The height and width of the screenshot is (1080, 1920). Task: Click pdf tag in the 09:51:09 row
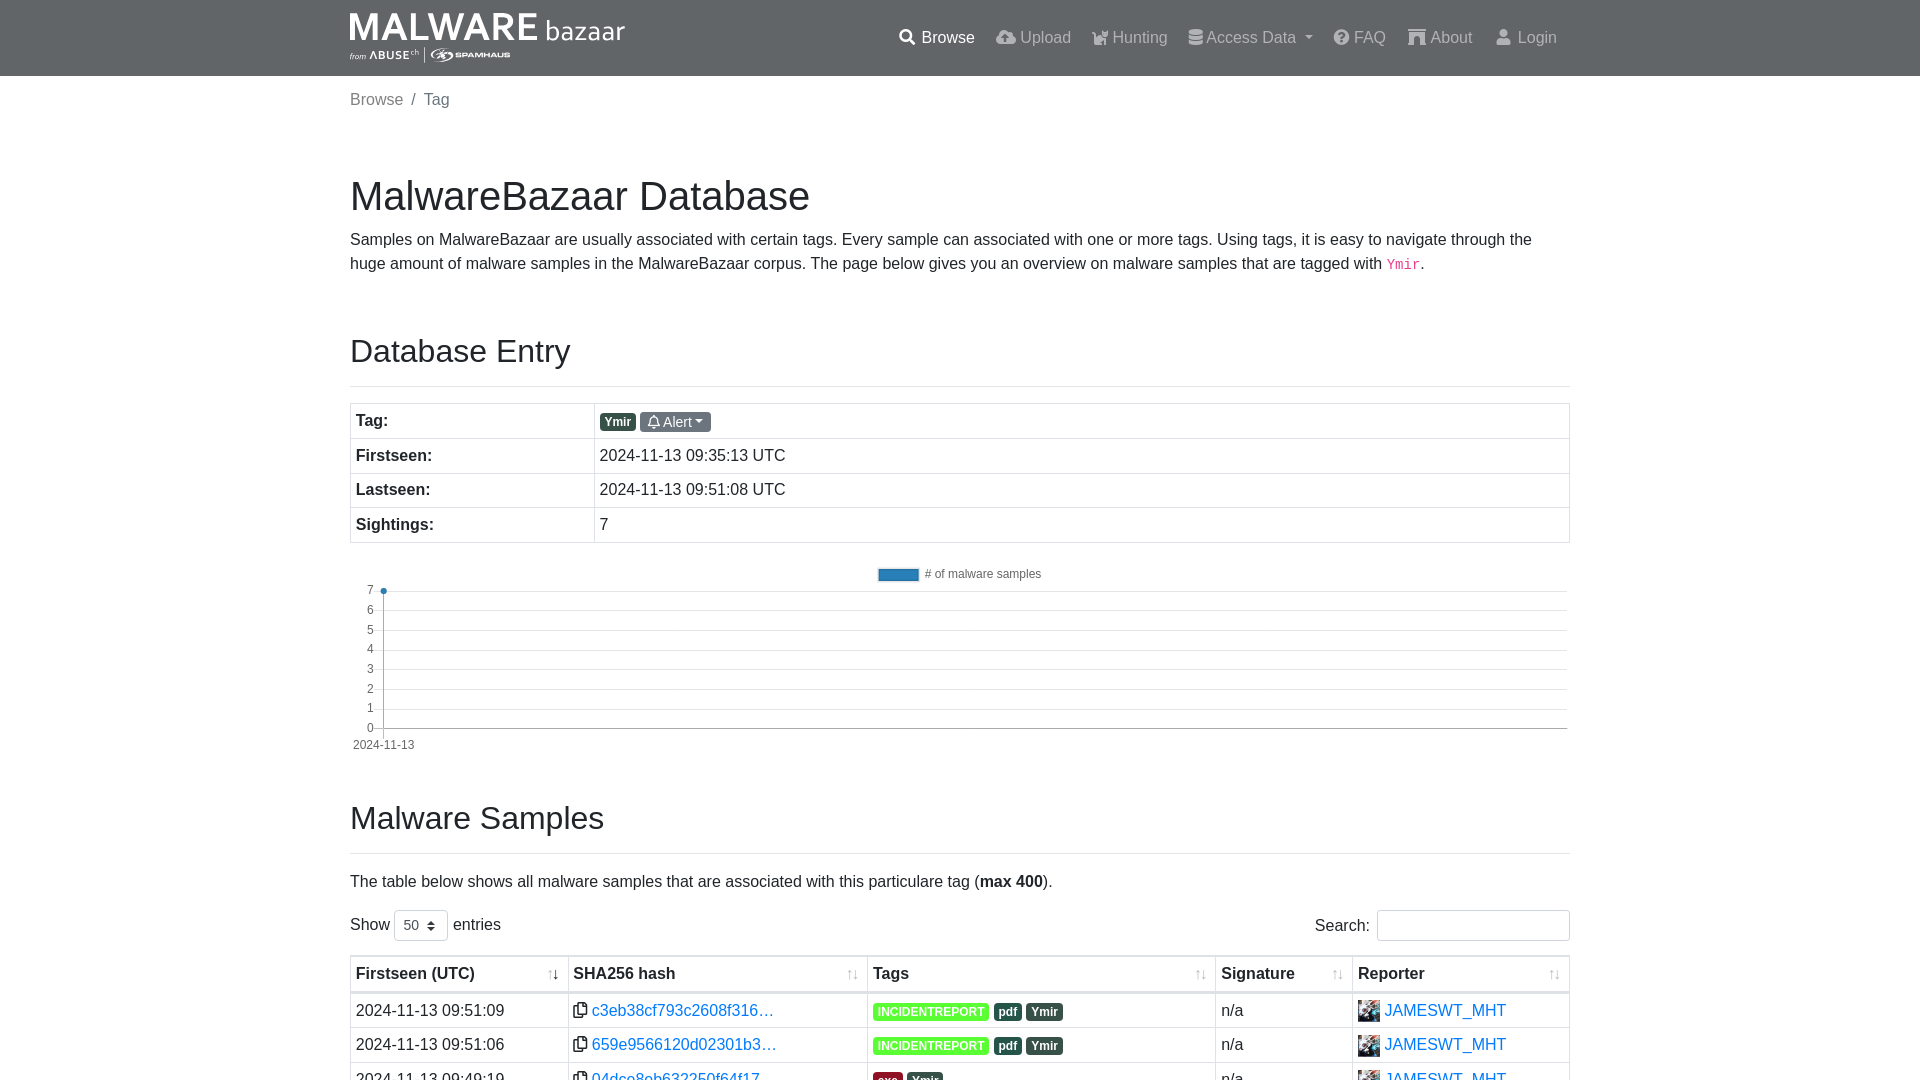tap(1008, 1012)
